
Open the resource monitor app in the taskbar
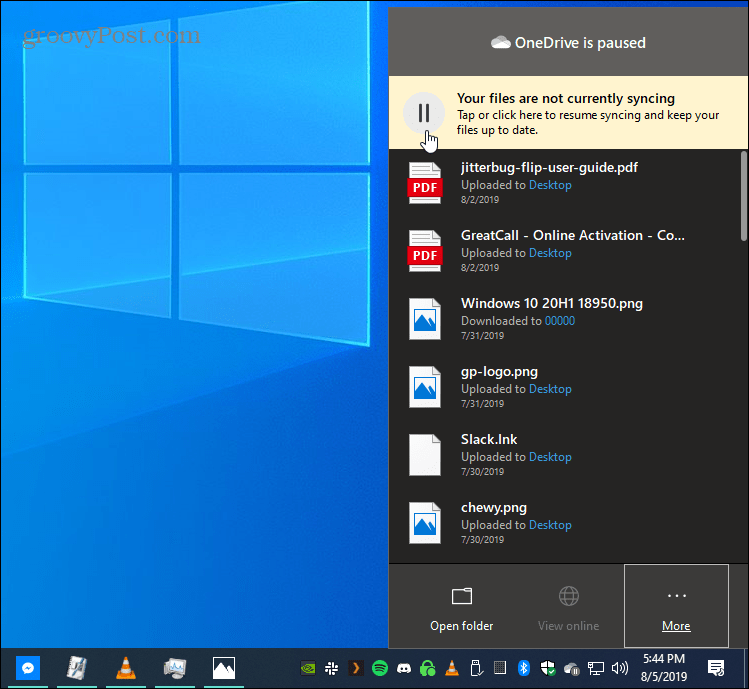click(x=174, y=667)
